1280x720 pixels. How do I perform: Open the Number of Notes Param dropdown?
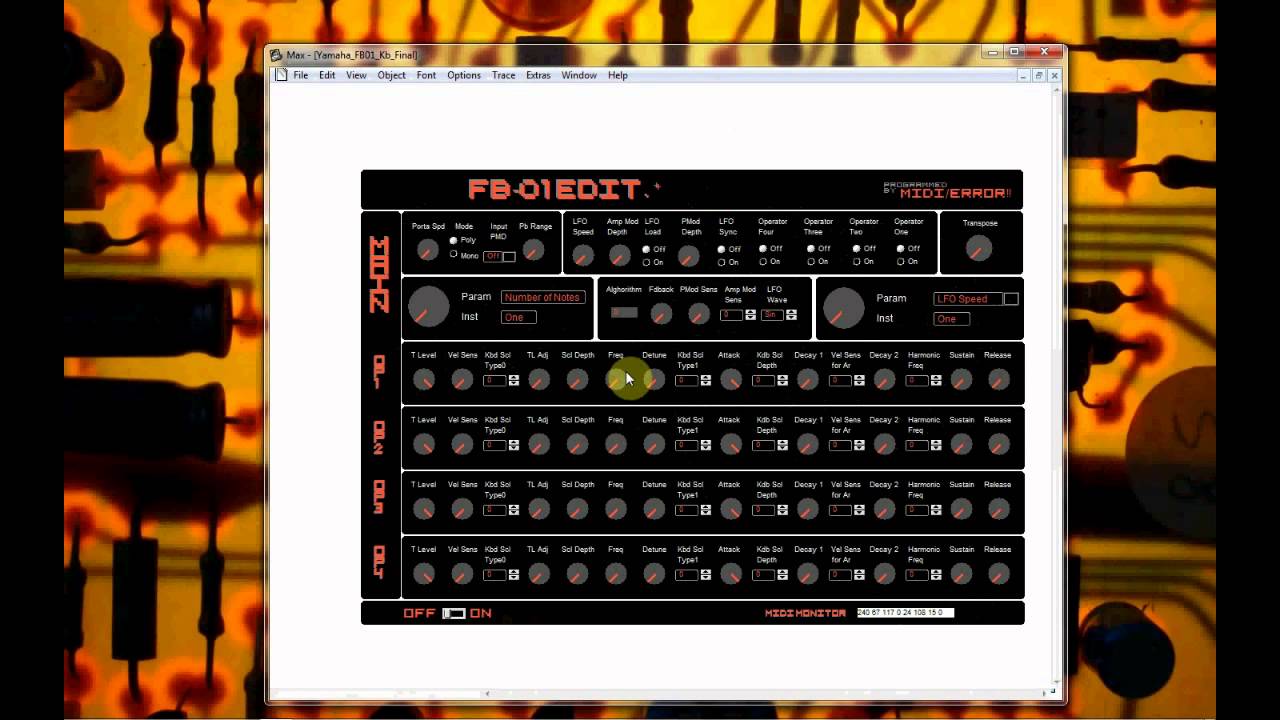pos(543,297)
